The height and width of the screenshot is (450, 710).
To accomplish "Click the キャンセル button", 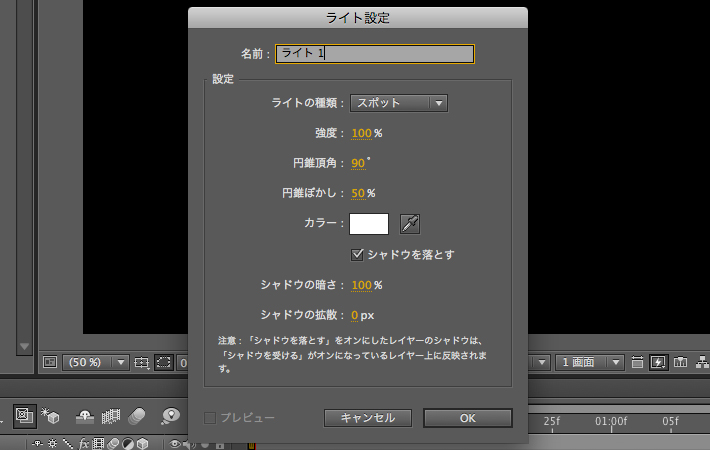I will (367, 418).
